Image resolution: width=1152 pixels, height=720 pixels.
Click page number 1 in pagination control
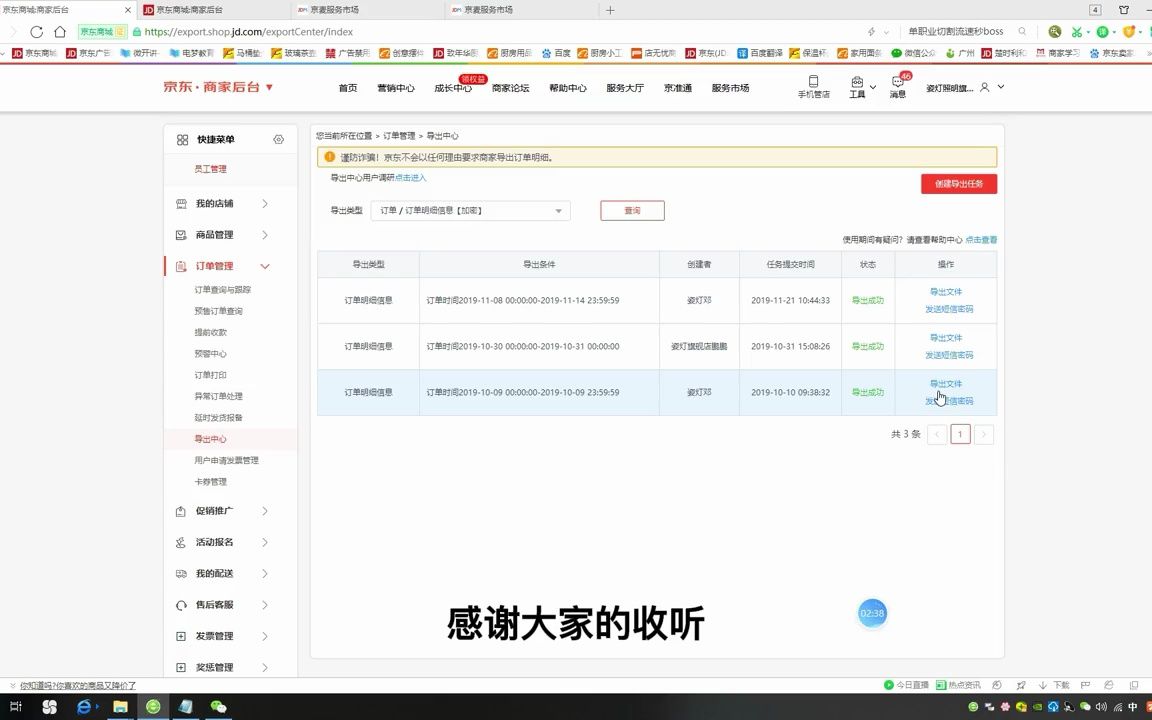960,434
